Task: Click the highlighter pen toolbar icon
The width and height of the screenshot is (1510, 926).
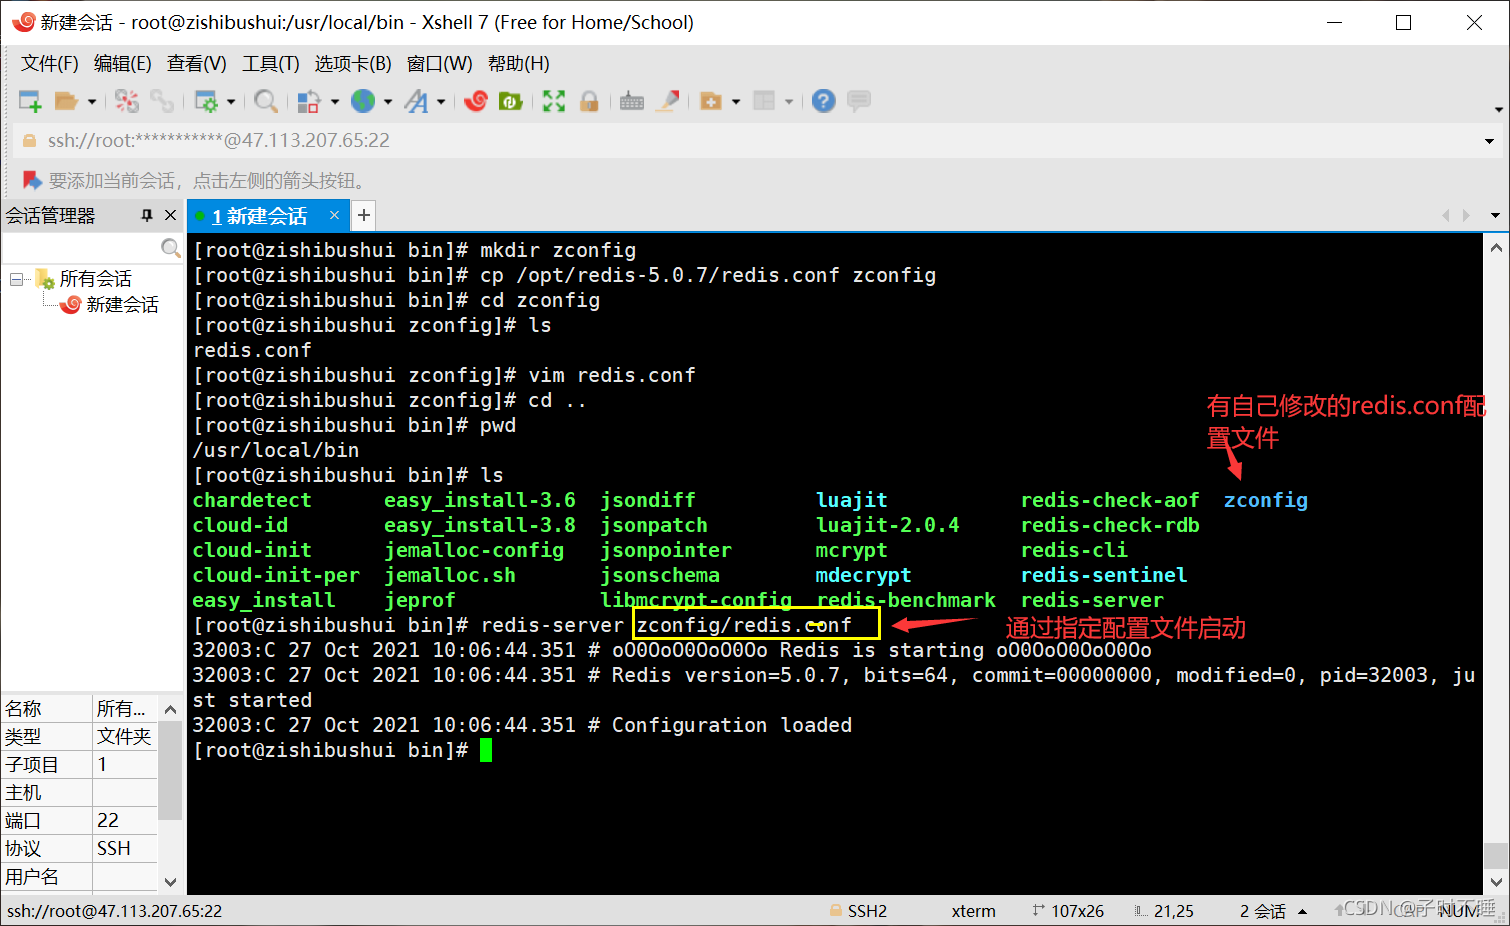Action: (668, 101)
